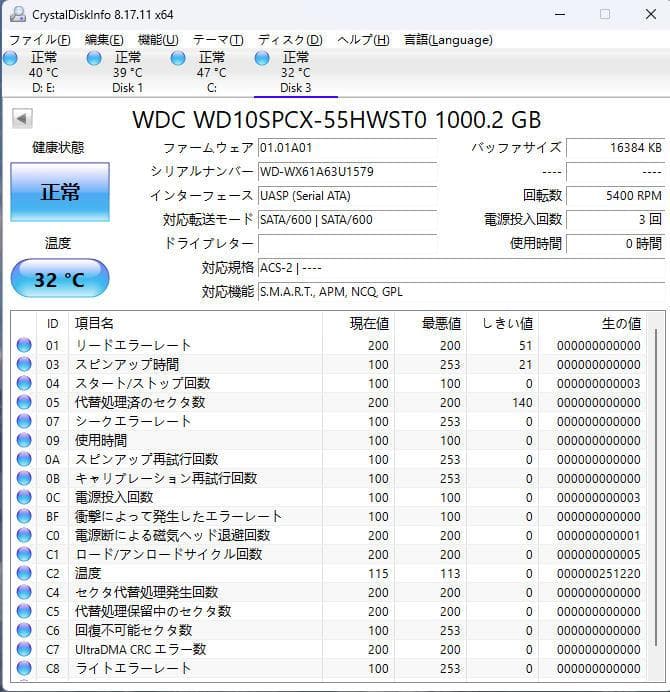Click raw value 000000000001 in C0 row

(x=598, y=535)
